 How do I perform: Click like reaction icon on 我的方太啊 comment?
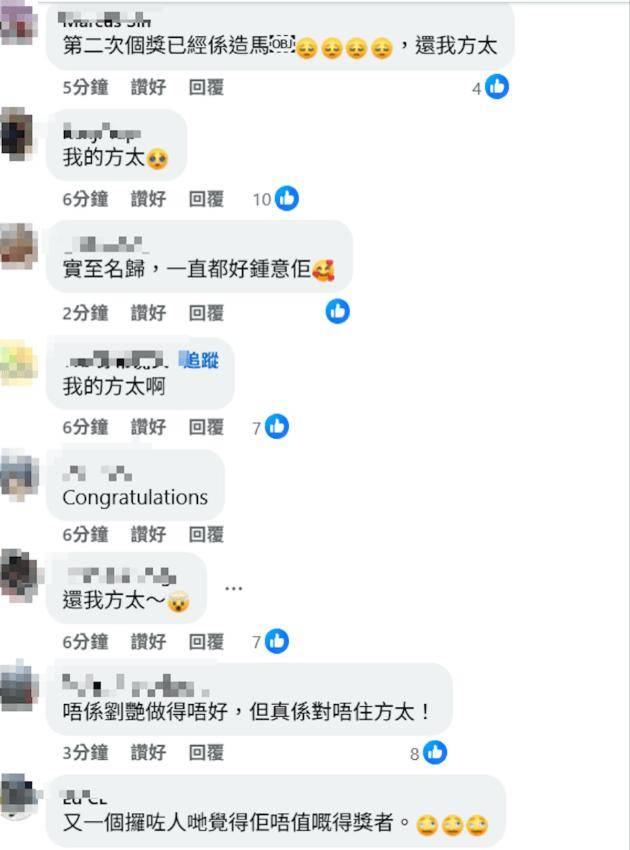coord(277,427)
